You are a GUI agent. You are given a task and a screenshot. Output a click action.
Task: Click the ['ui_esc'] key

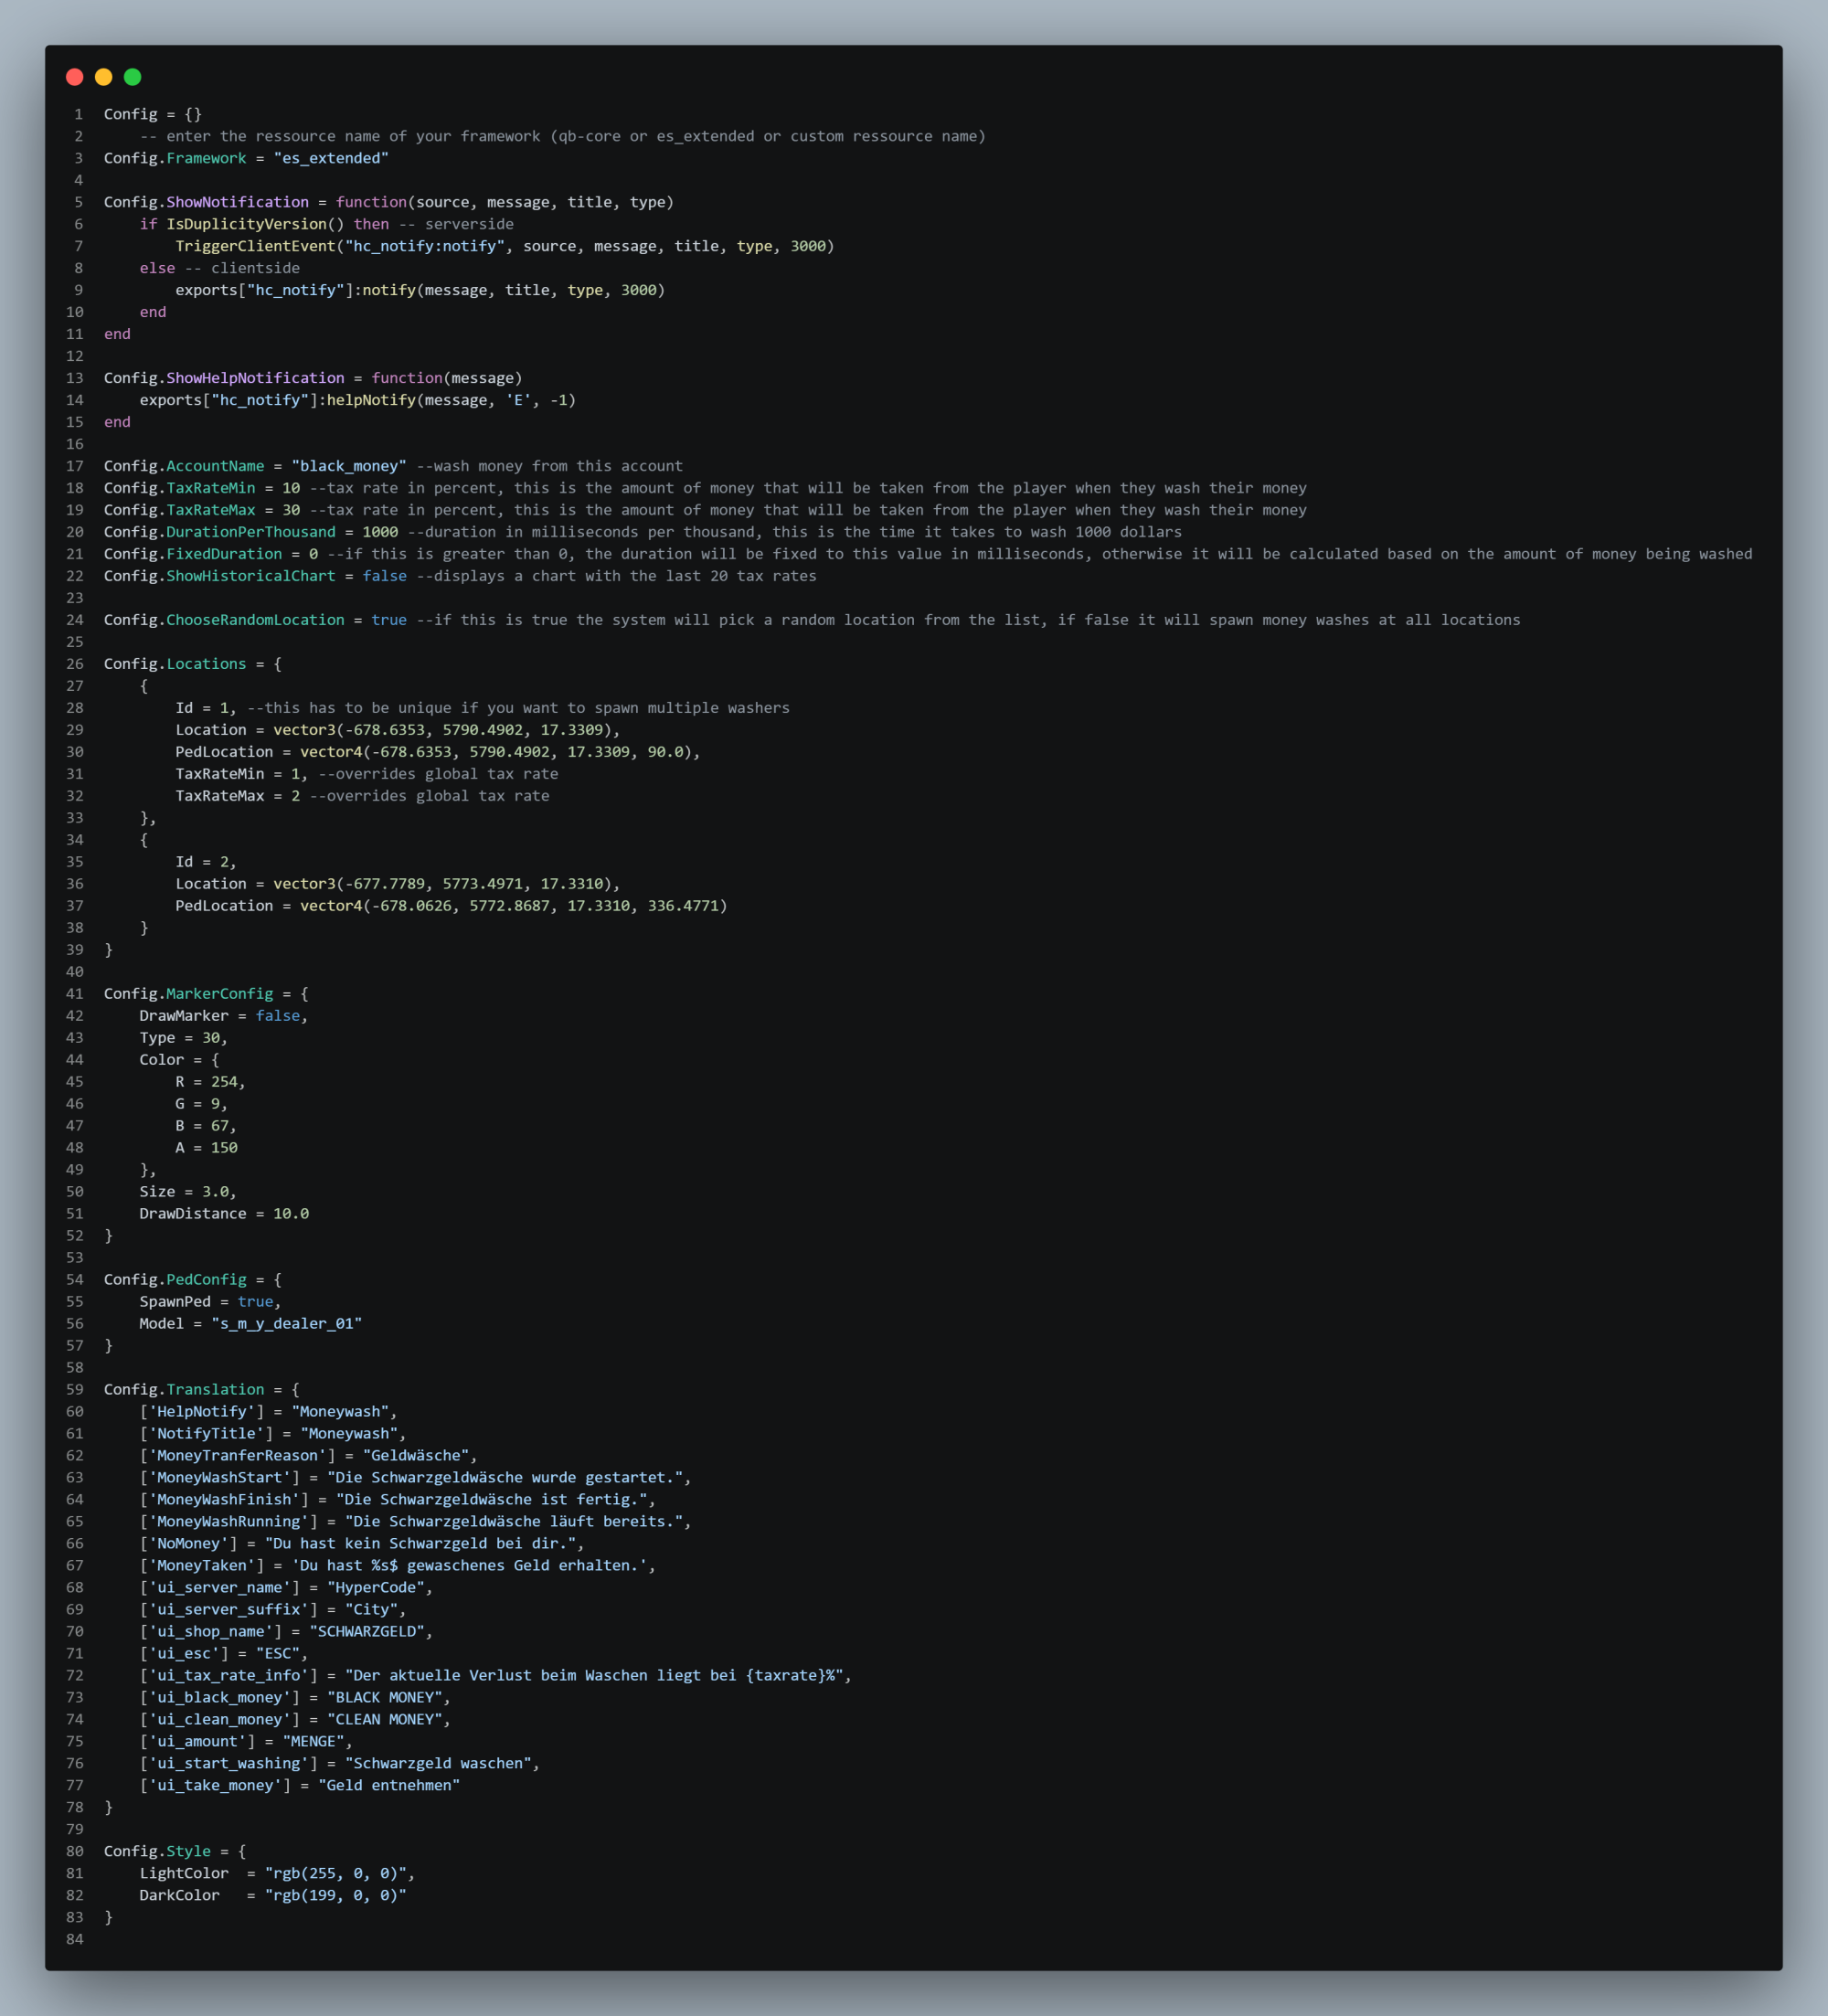pyautogui.click(x=184, y=1654)
